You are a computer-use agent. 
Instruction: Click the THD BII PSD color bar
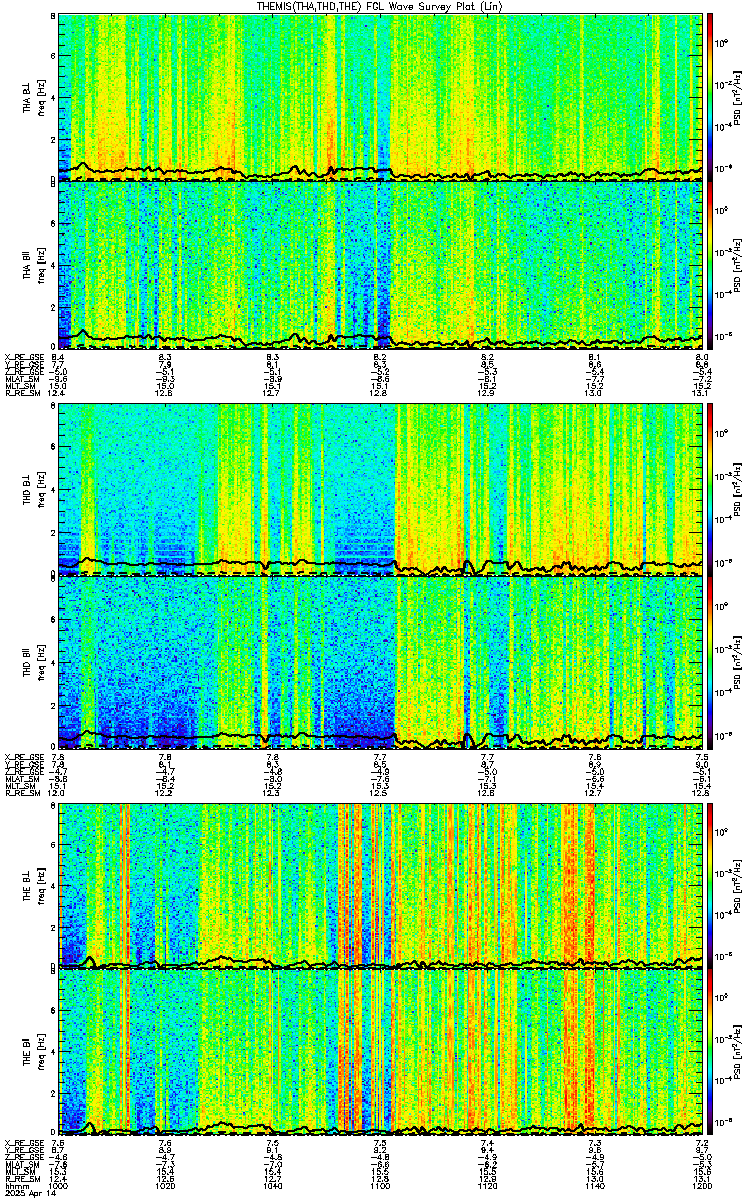pyautogui.click(x=710, y=661)
